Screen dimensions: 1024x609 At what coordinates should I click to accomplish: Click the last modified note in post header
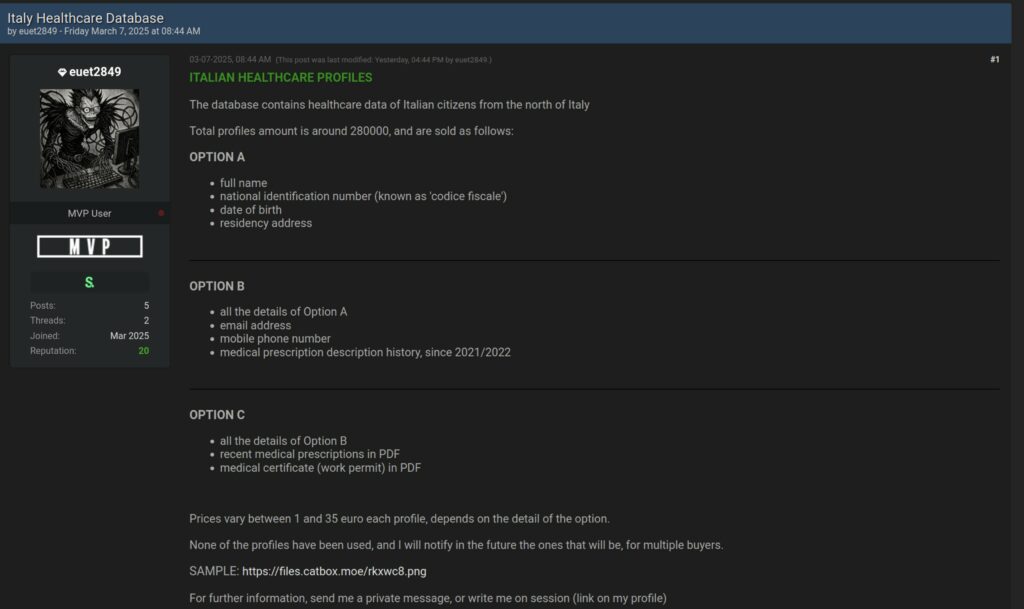point(383,60)
